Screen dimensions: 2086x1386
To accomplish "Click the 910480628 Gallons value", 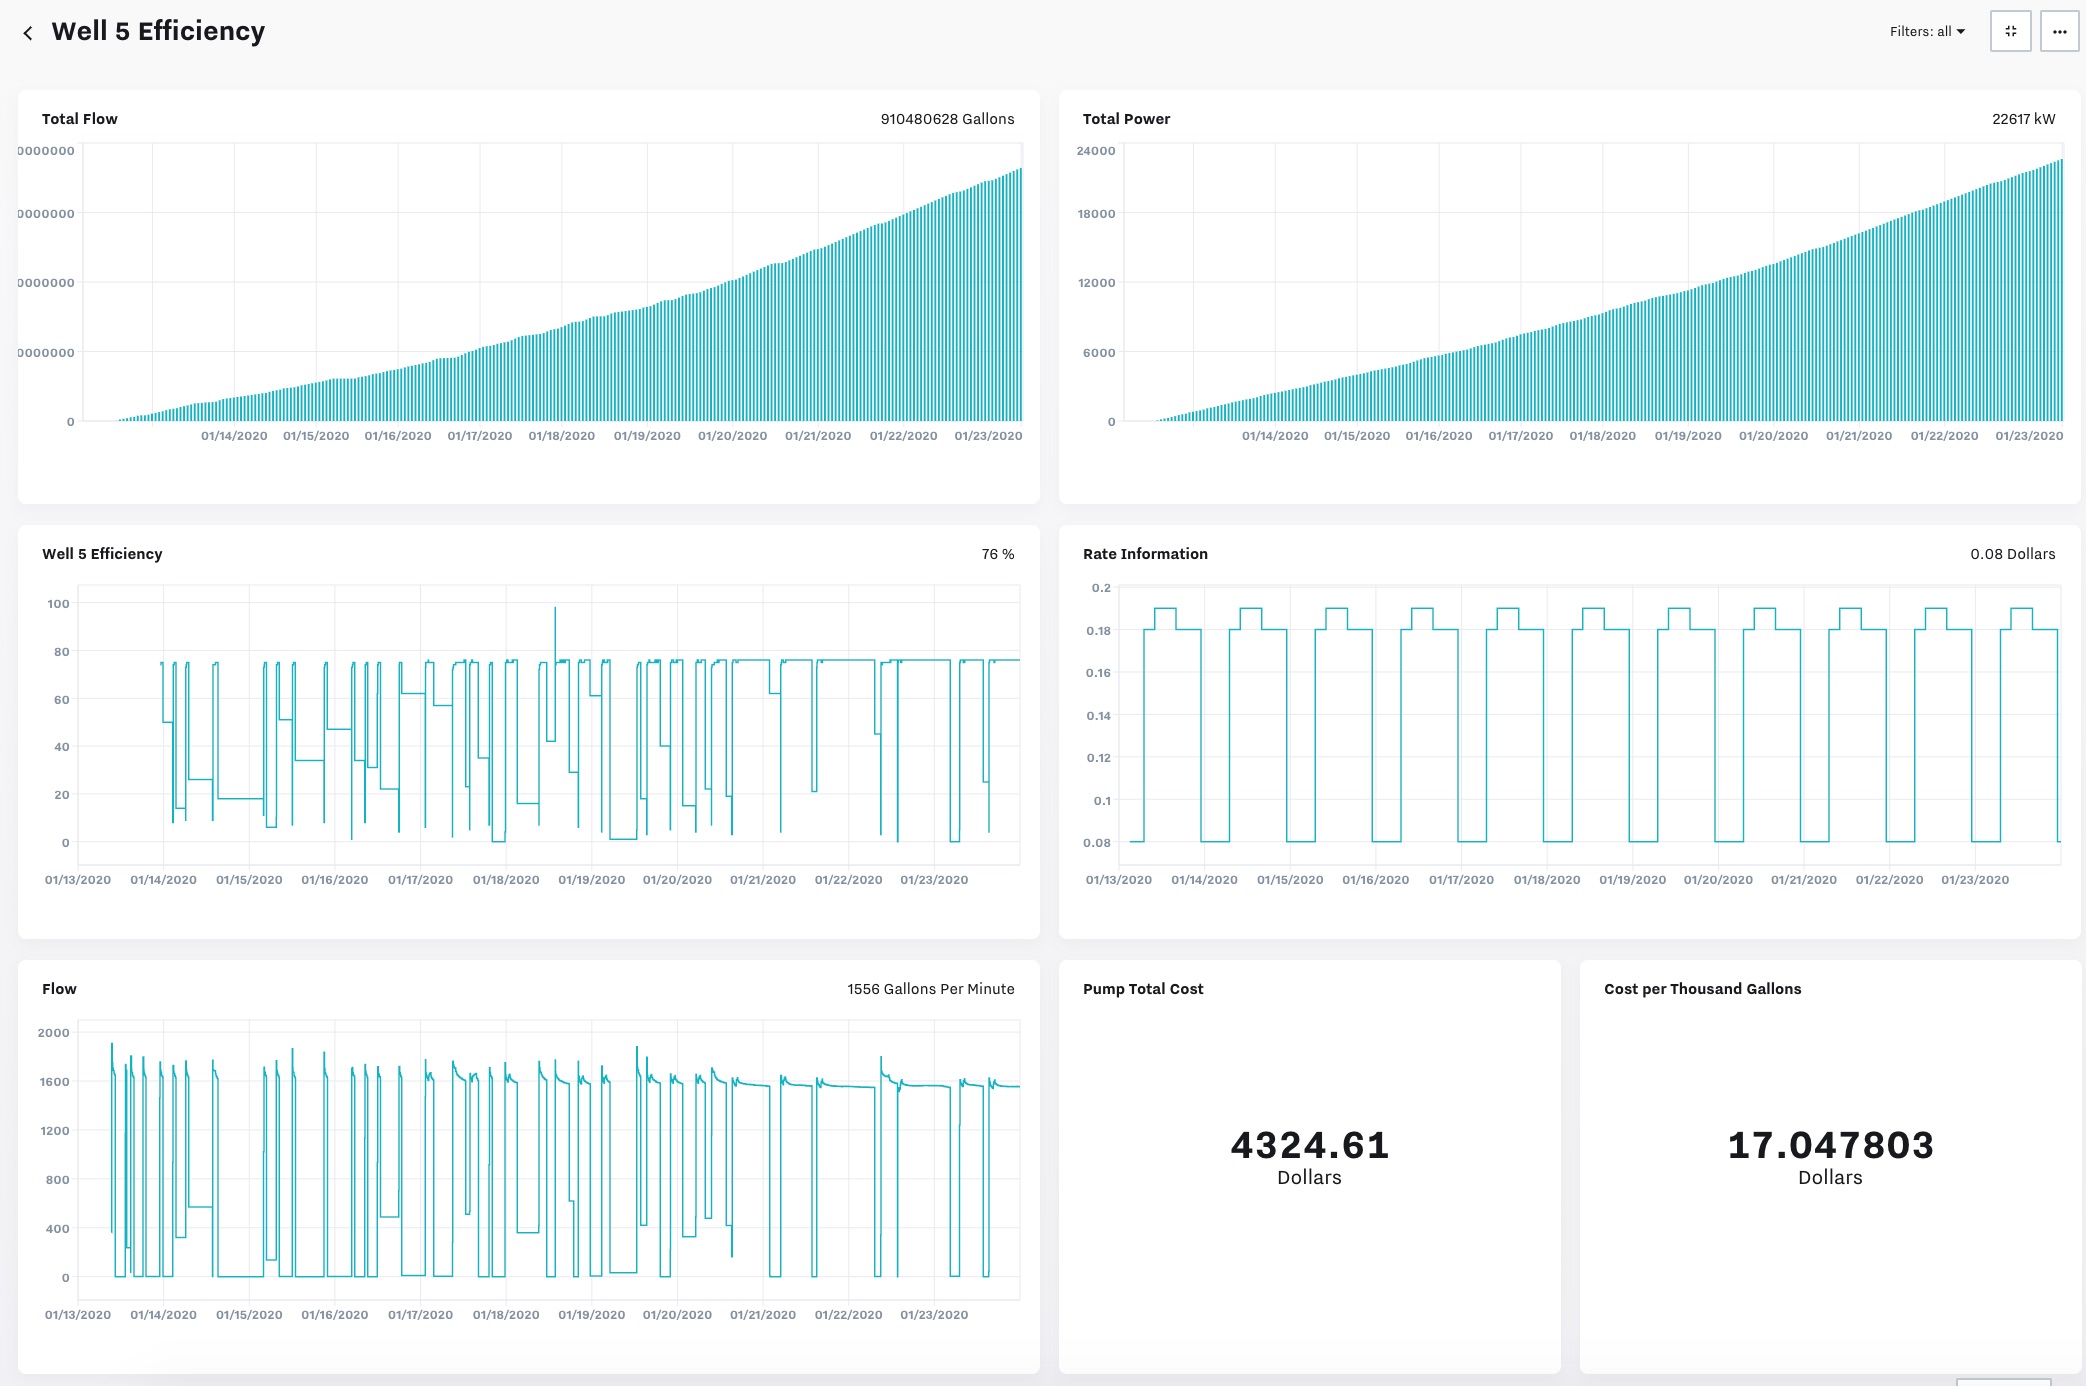I will (x=947, y=118).
